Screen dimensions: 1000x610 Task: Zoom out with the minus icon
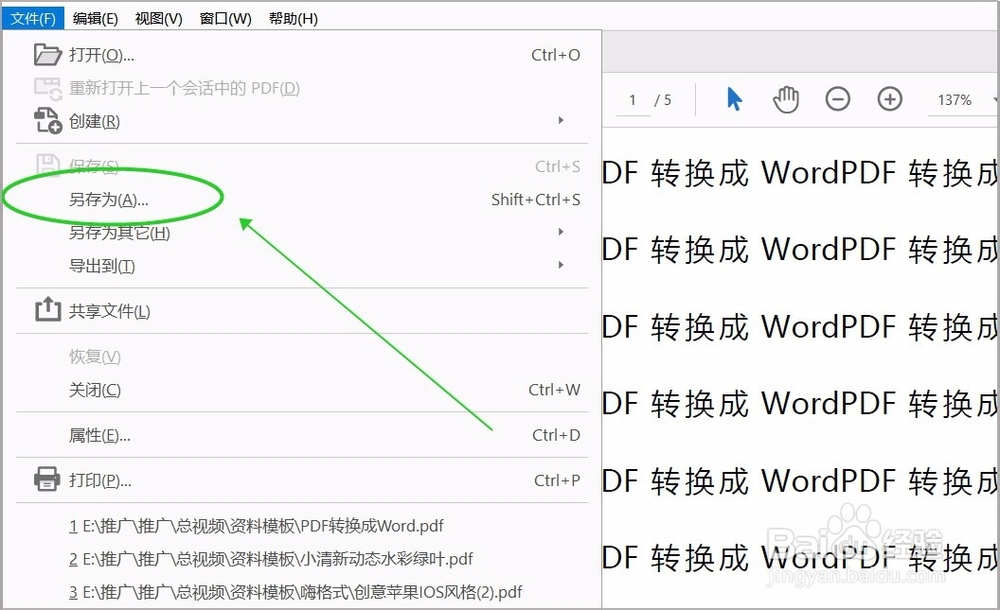838,99
